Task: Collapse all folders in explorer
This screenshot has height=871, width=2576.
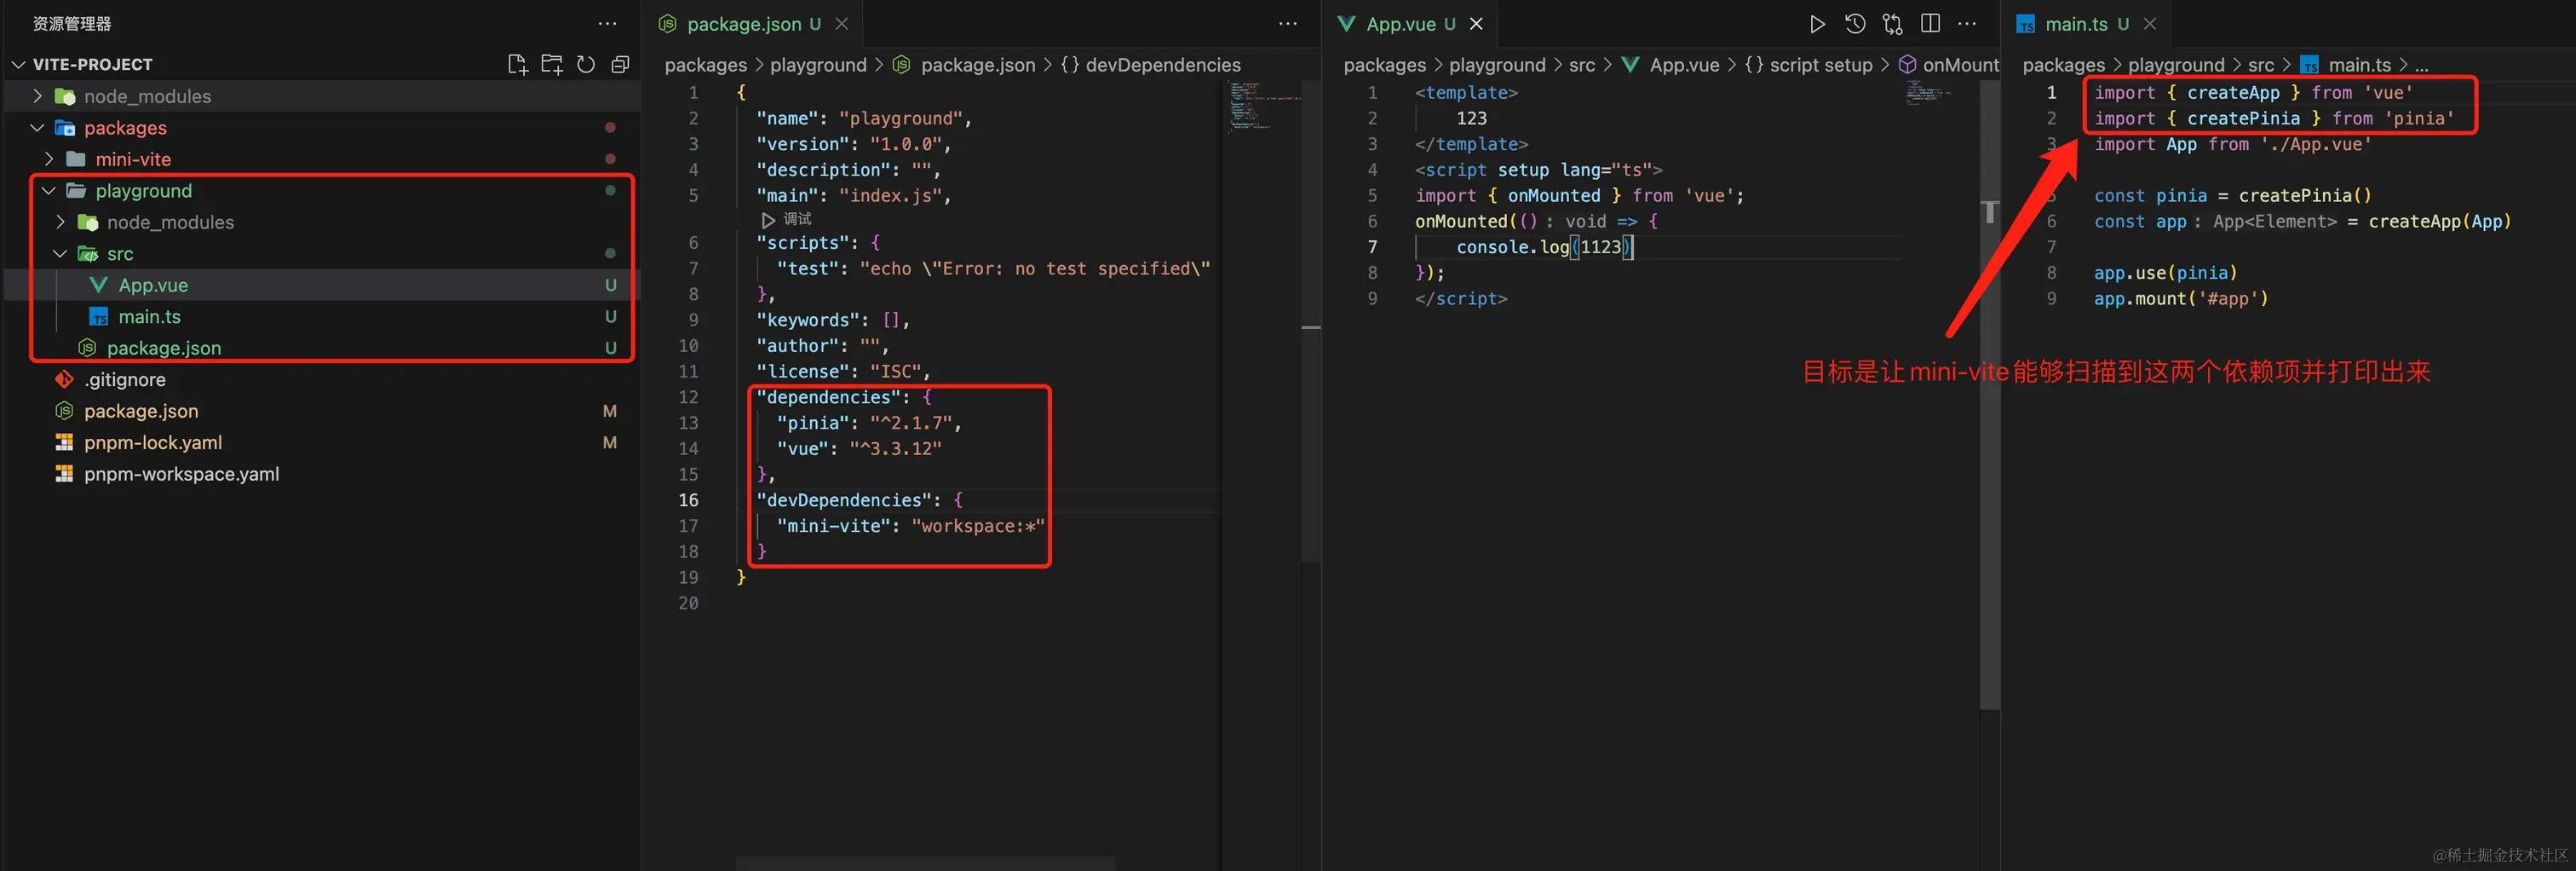Action: [x=620, y=65]
